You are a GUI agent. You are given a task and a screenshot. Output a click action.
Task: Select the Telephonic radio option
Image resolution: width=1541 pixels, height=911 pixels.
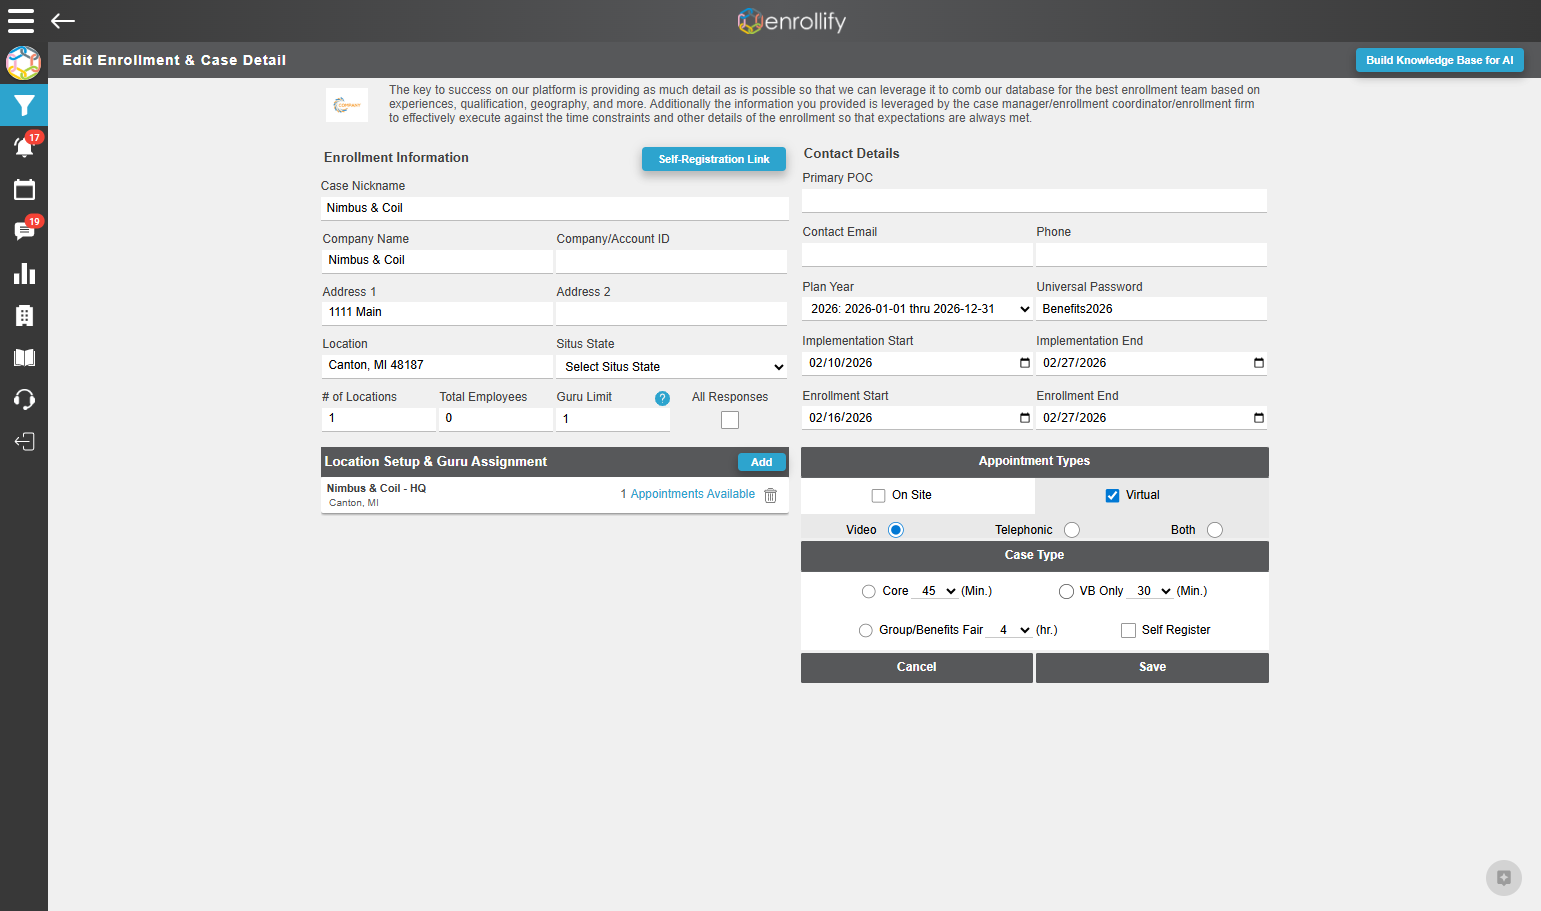tap(1072, 530)
